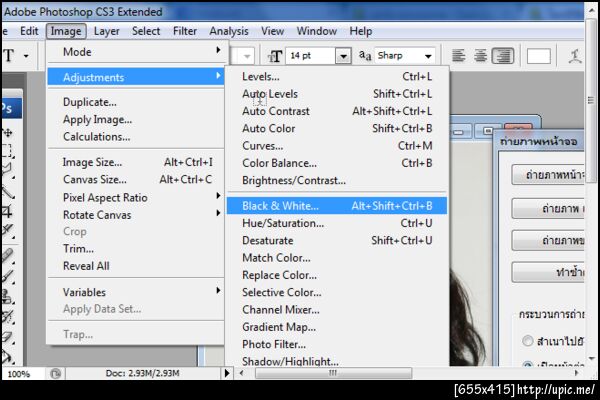Click the Type tool preset icon

9,56
